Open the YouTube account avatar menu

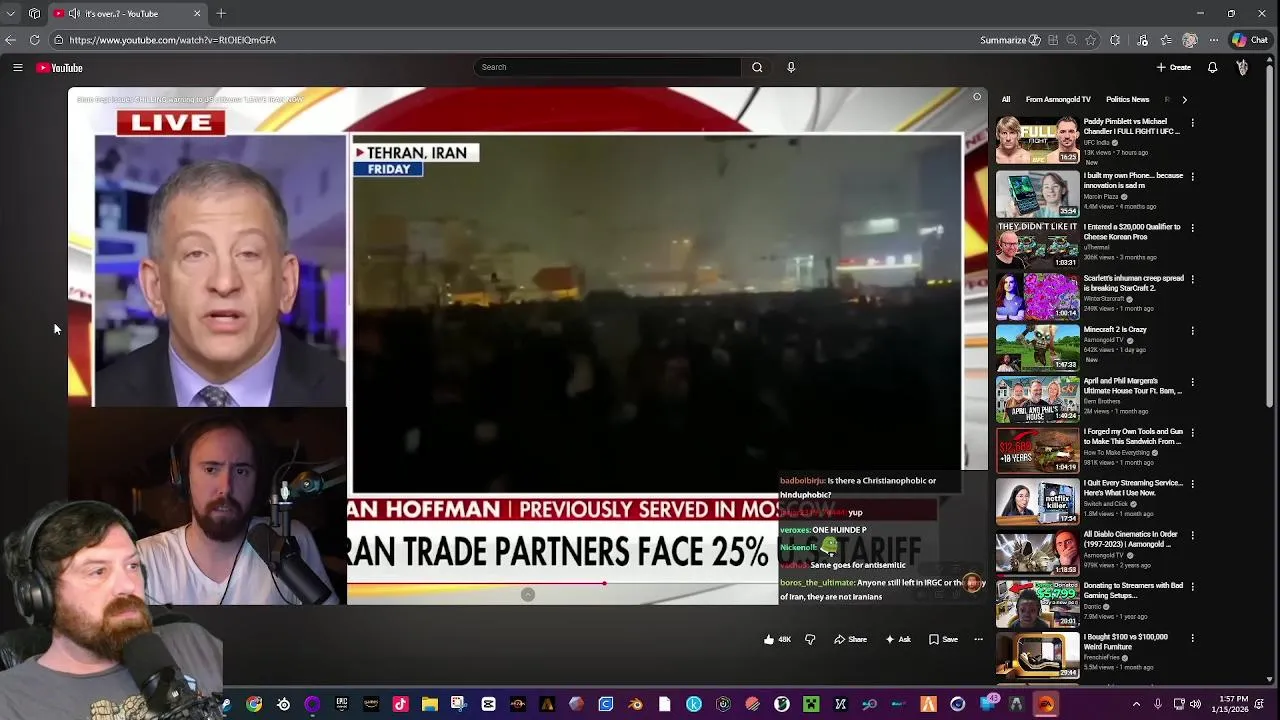coord(1242,67)
